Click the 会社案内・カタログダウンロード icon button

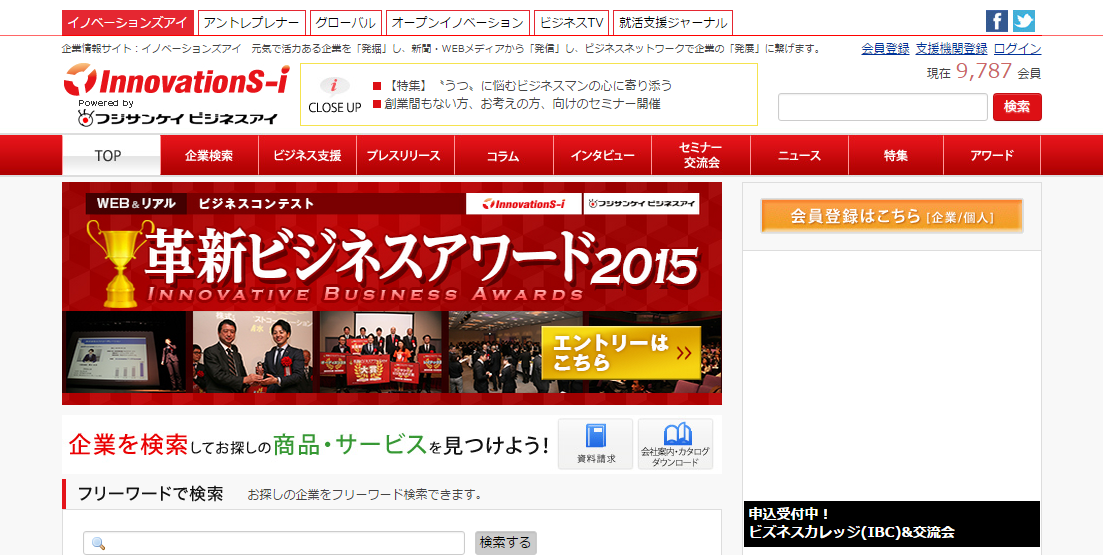tap(675, 444)
